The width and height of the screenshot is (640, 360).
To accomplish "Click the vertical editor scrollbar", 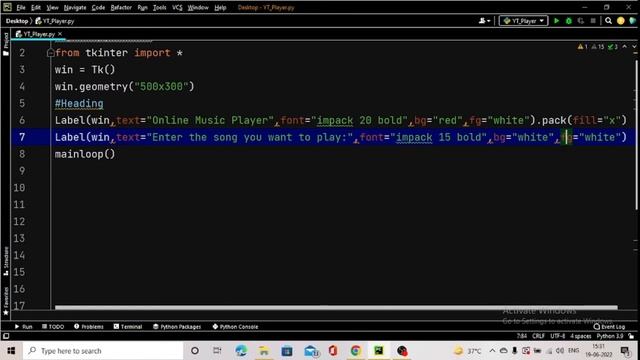I will click(x=636, y=135).
